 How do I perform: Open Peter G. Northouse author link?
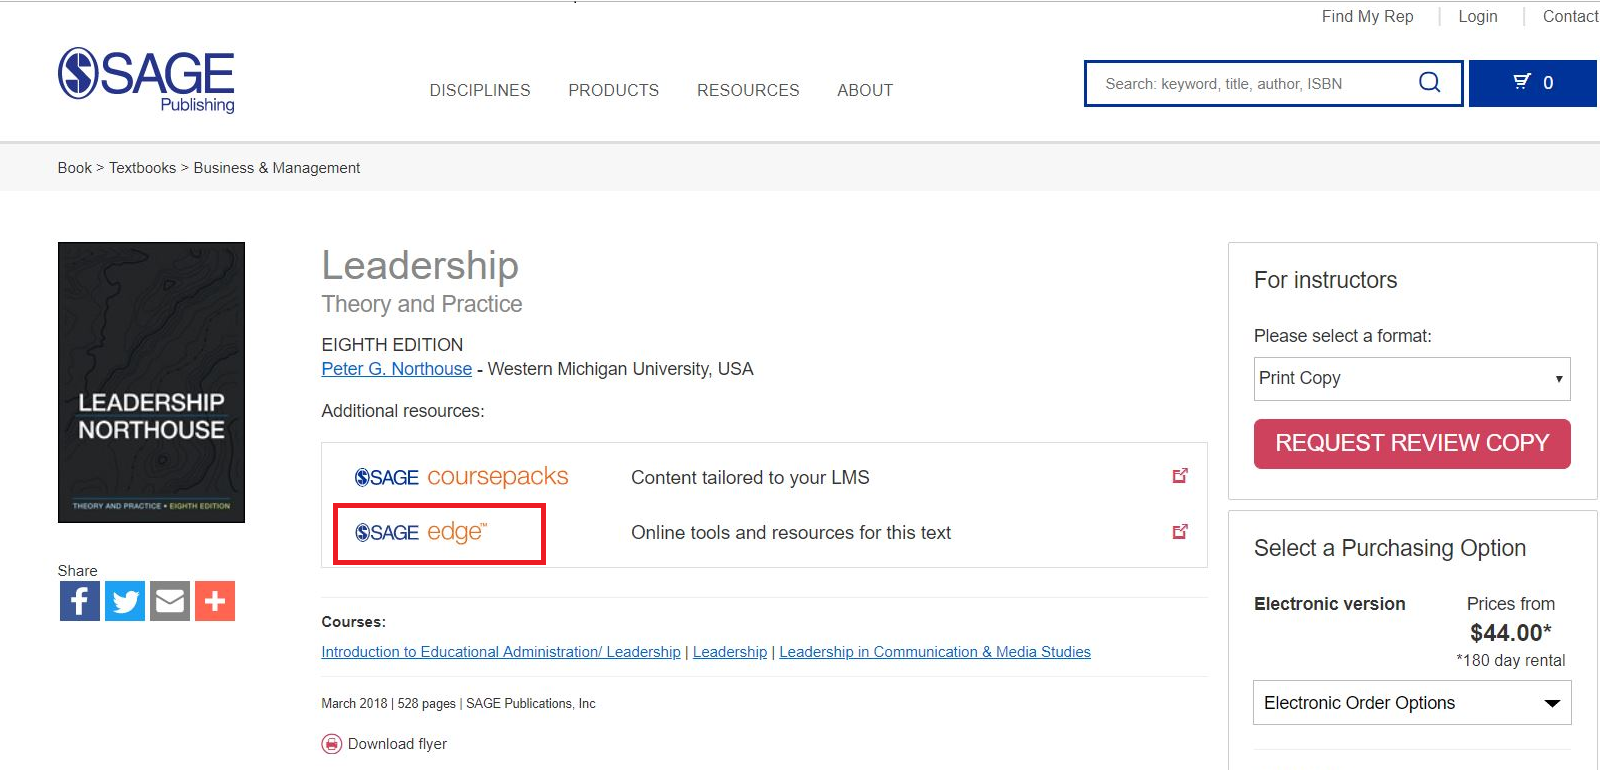tap(396, 369)
